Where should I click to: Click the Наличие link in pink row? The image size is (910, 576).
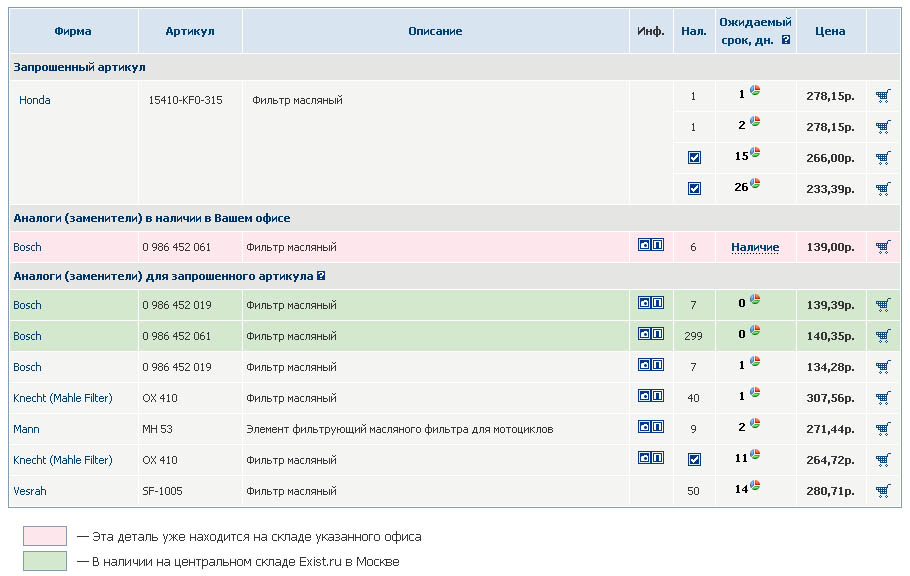[x=755, y=247]
